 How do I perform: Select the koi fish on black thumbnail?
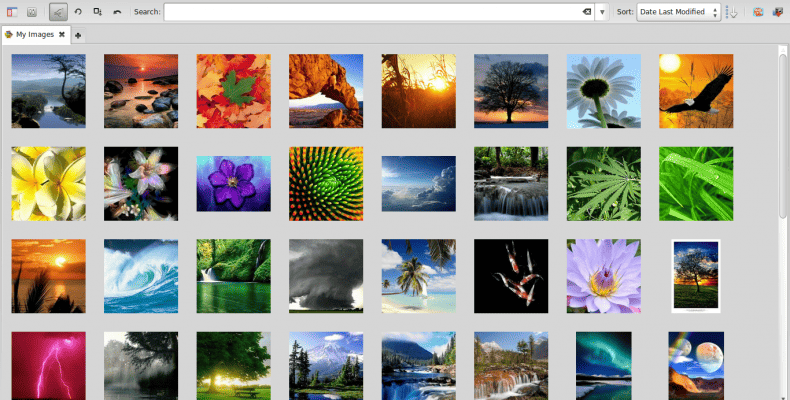click(511, 276)
